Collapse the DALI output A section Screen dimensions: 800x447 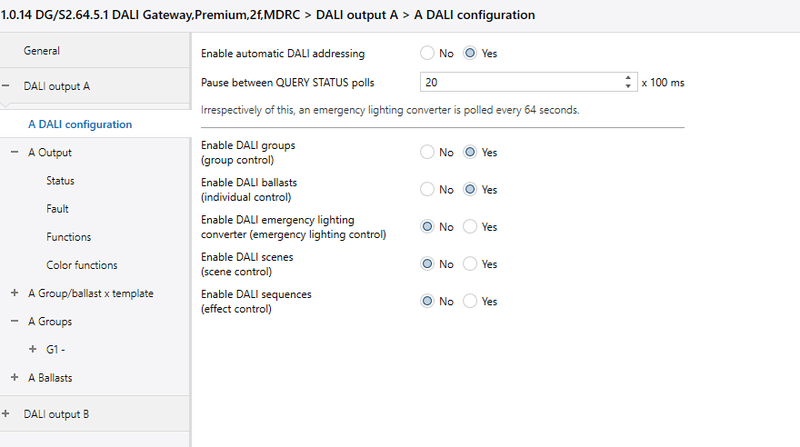[x=6, y=86]
